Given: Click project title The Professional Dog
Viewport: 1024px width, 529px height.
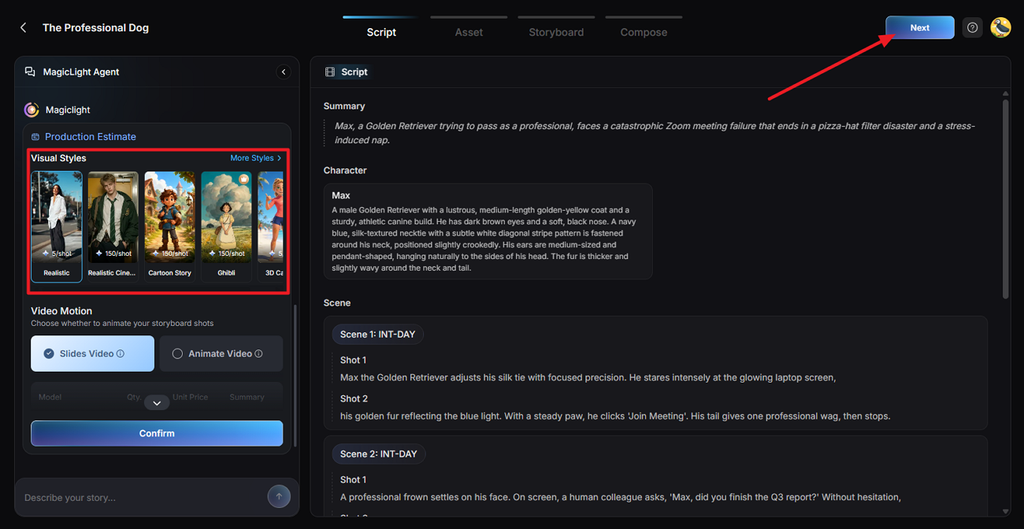Looking at the screenshot, I should pyautogui.click(x=95, y=28).
